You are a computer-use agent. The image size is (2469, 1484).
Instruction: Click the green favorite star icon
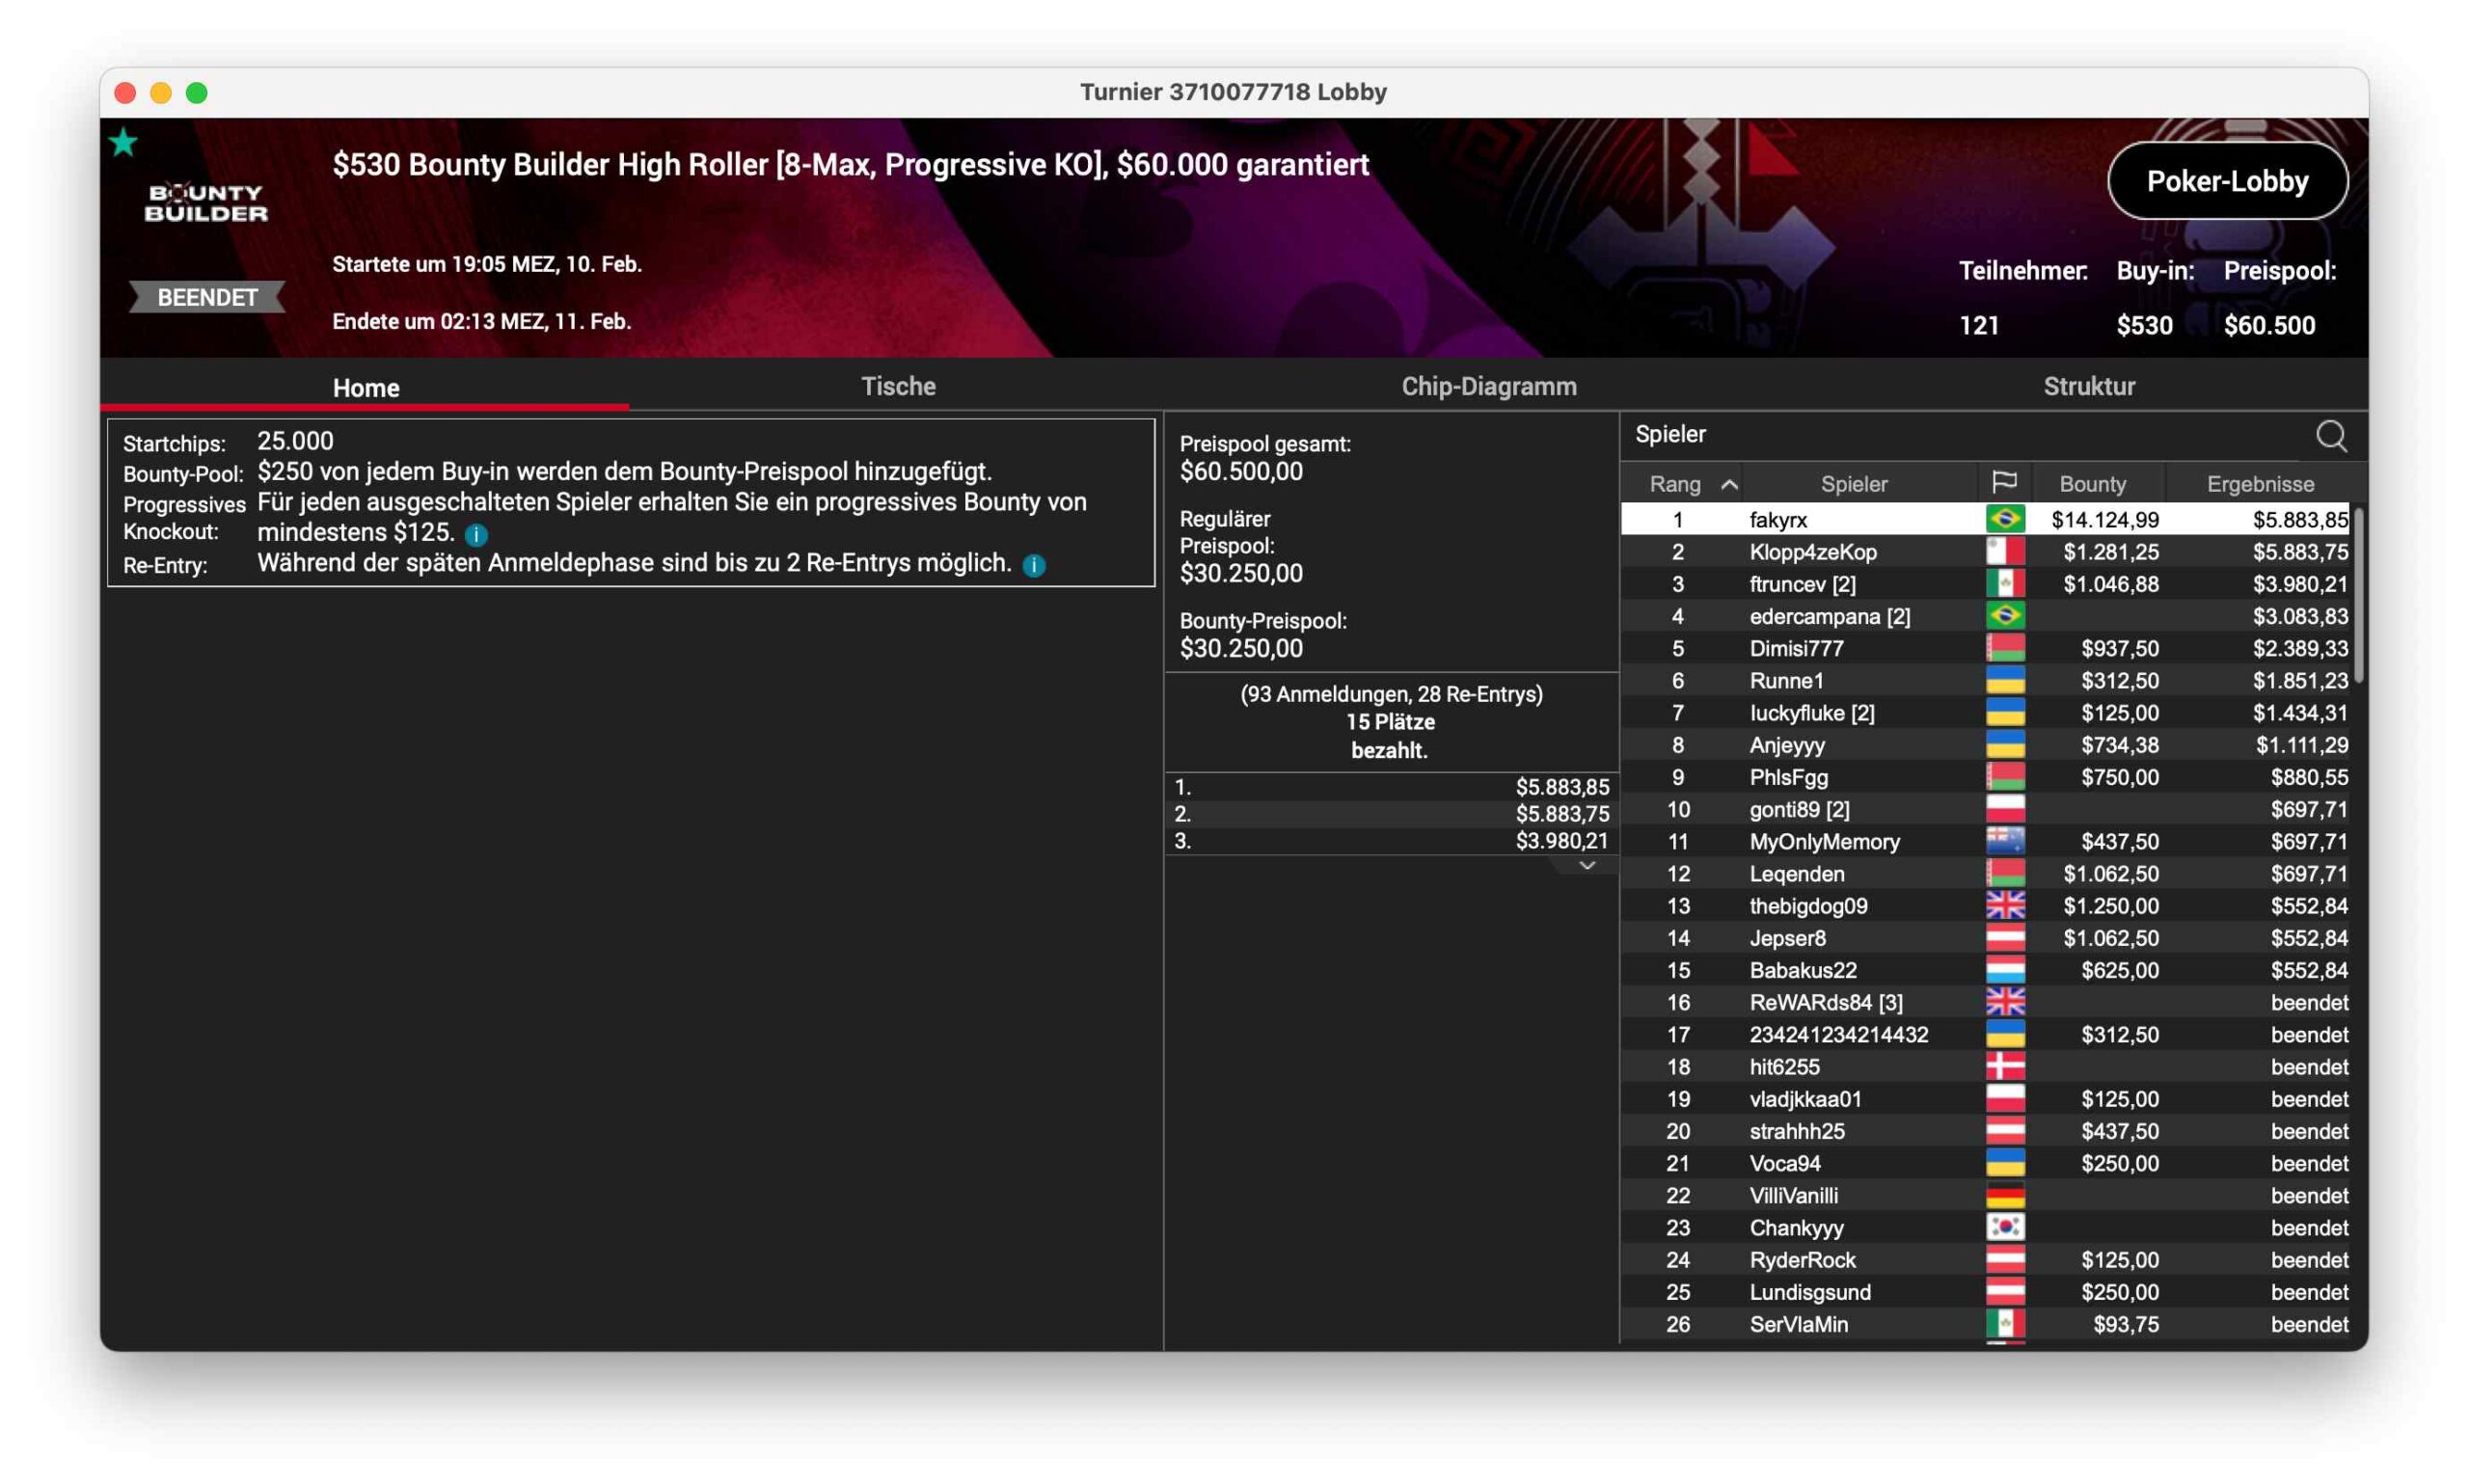point(123,143)
